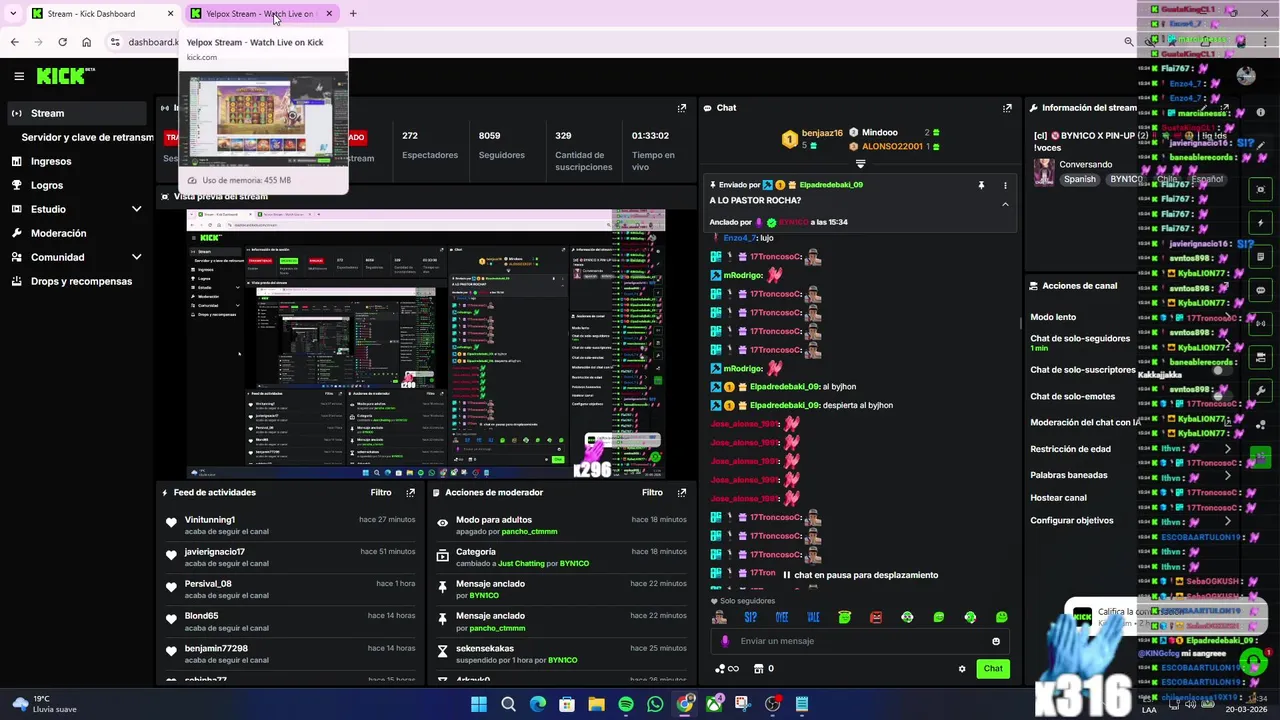
Task: Click the Enviar un mensaje field
Action: (860, 641)
